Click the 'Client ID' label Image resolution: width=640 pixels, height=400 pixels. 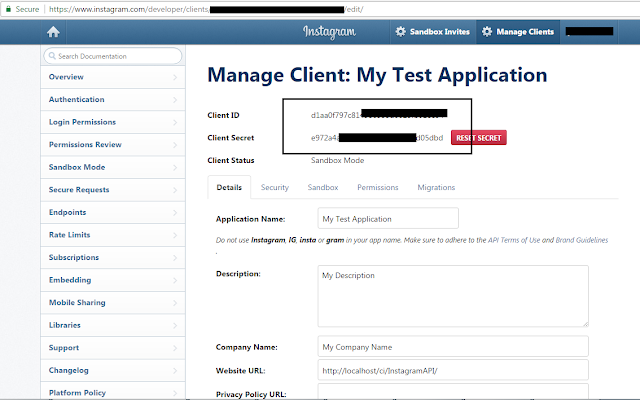(223, 115)
